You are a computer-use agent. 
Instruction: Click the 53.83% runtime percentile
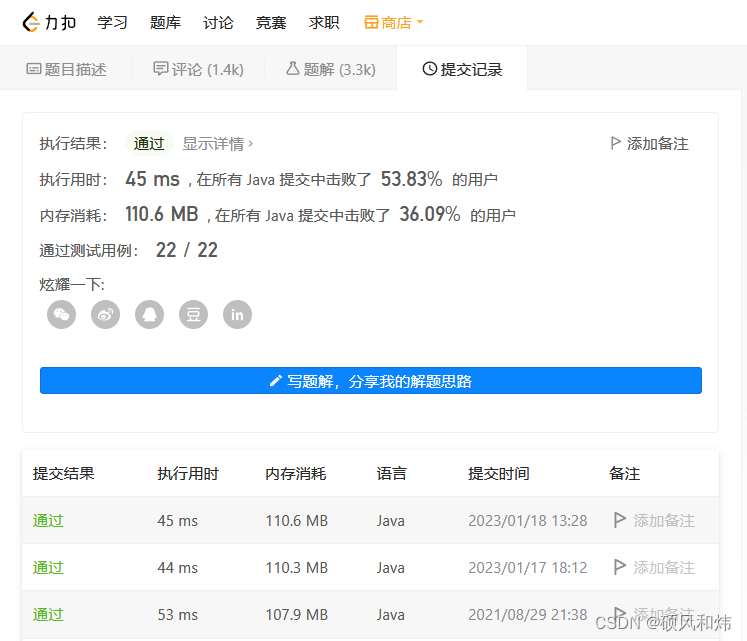[412, 179]
